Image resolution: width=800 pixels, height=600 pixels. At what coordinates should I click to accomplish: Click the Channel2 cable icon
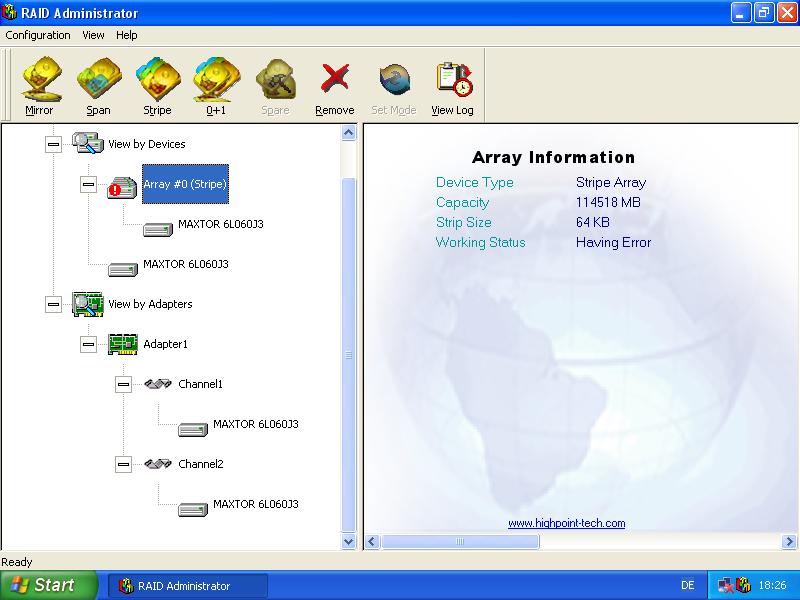(158, 464)
